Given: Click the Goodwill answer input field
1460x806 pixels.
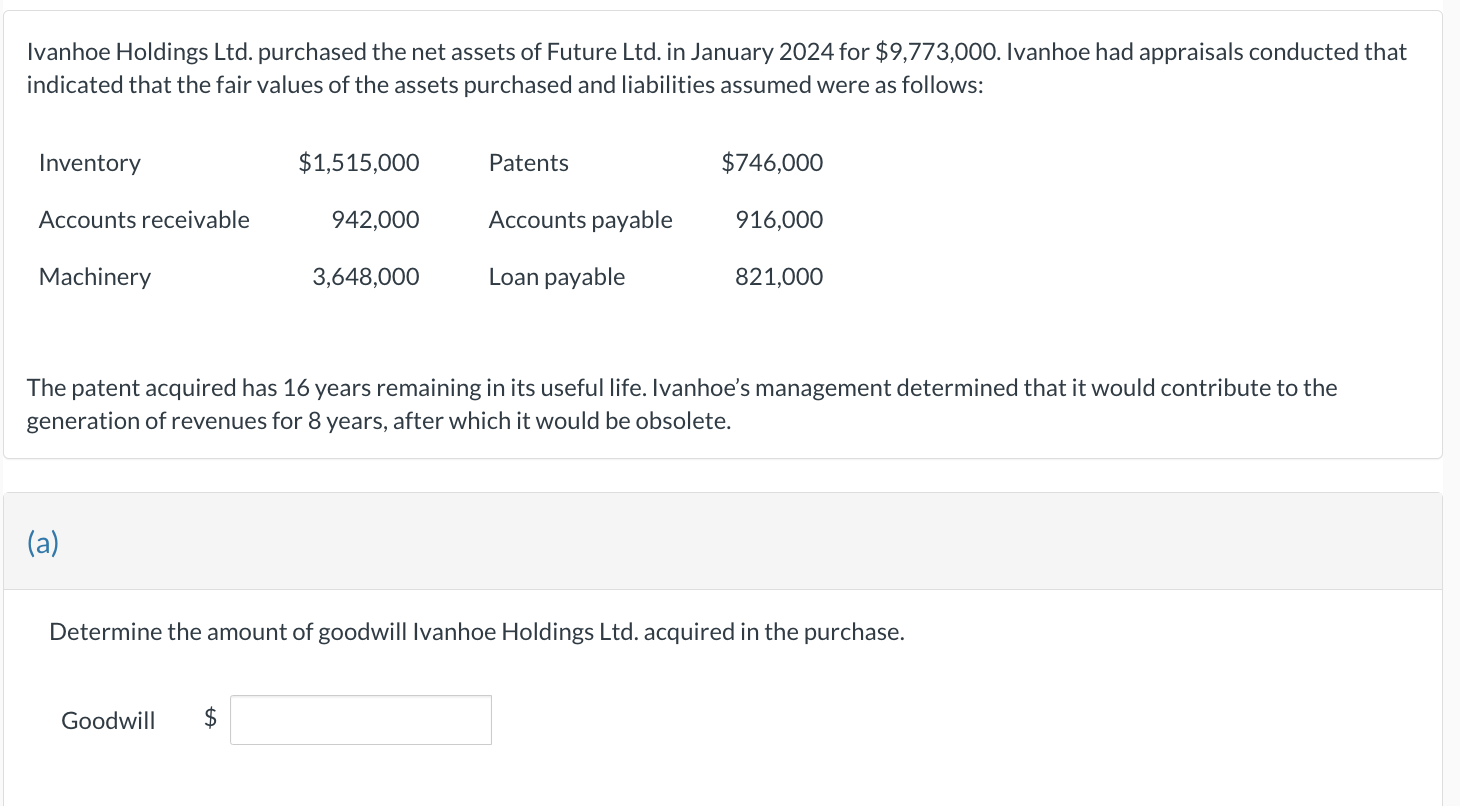Looking at the screenshot, I should tap(360, 720).
